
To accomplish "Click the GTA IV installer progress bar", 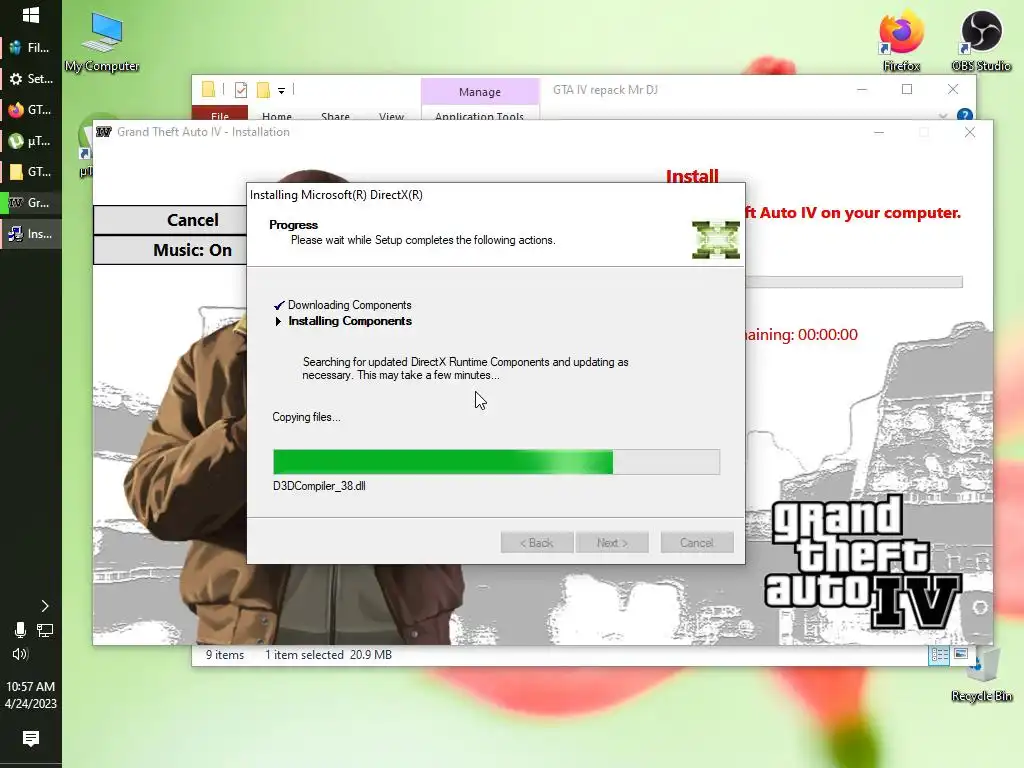I will [x=854, y=282].
